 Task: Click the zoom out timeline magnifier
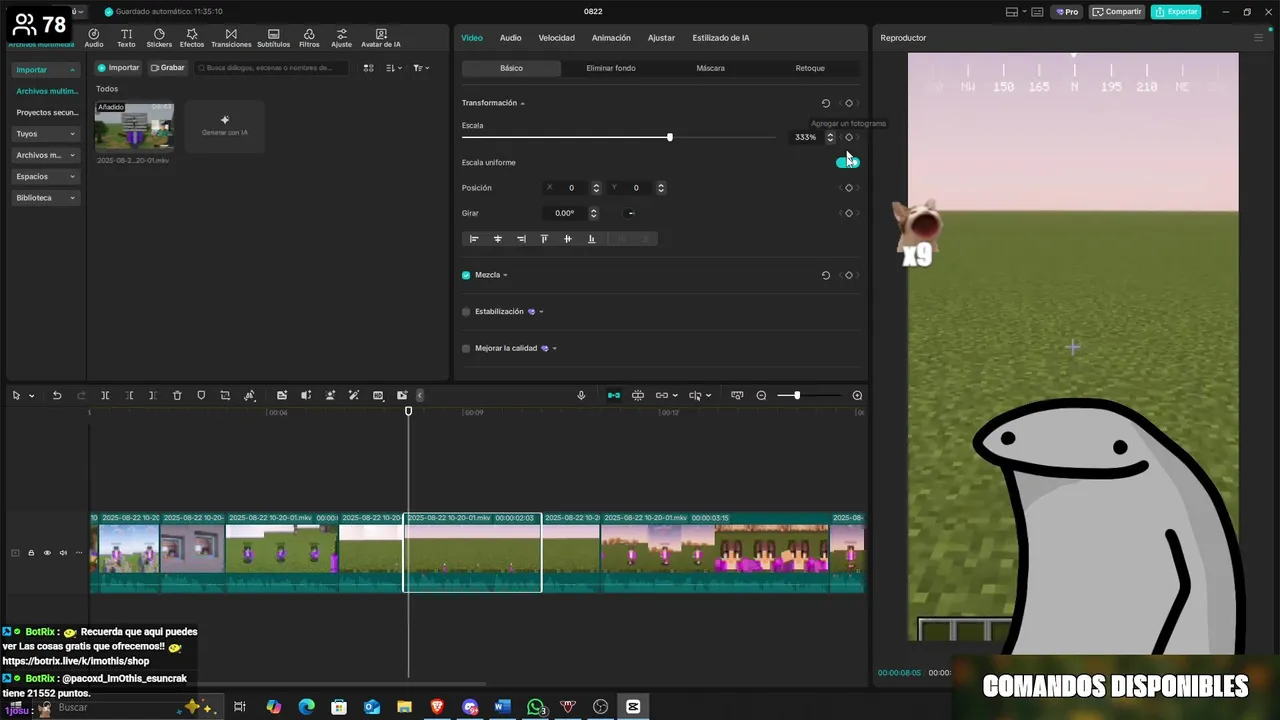[x=761, y=396]
